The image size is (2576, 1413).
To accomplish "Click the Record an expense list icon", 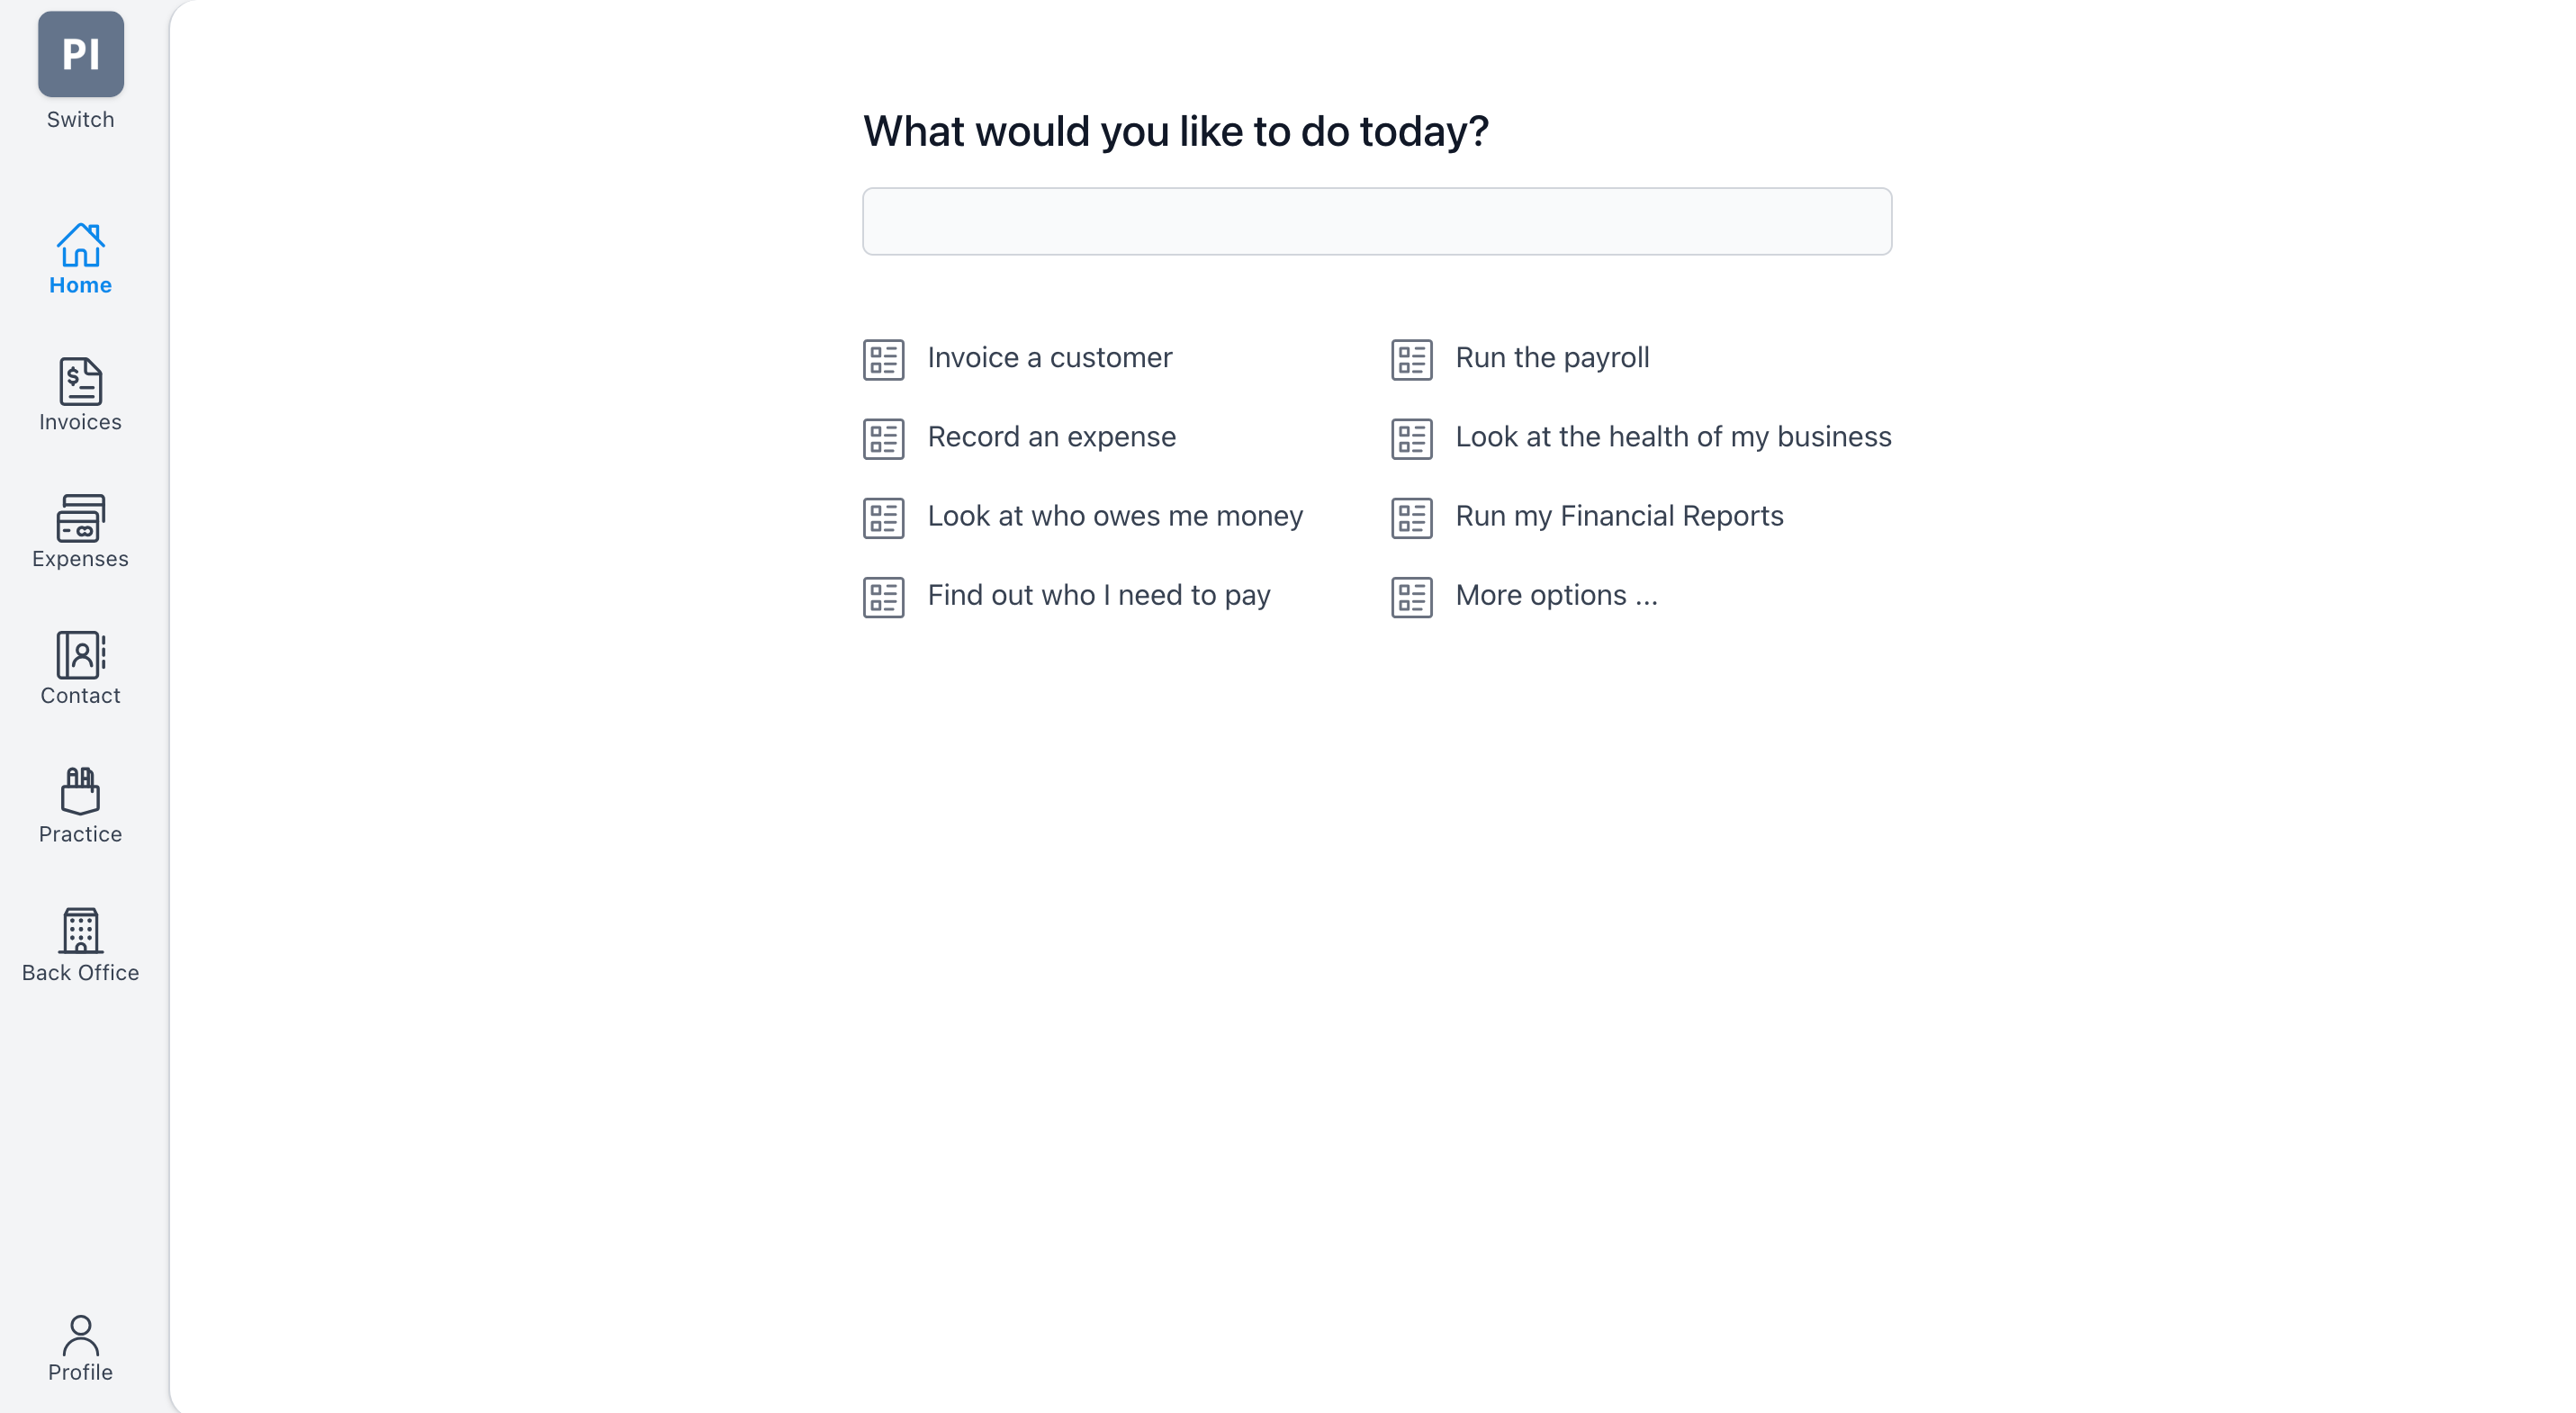I will (x=883, y=437).
